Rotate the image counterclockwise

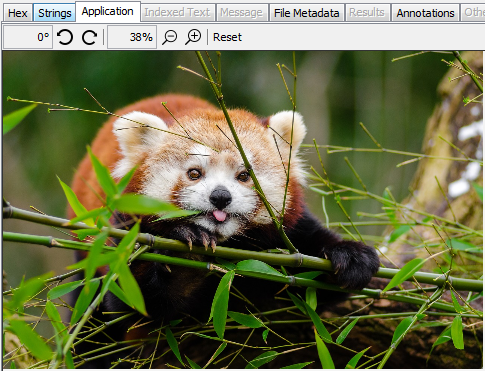(x=65, y=37)
